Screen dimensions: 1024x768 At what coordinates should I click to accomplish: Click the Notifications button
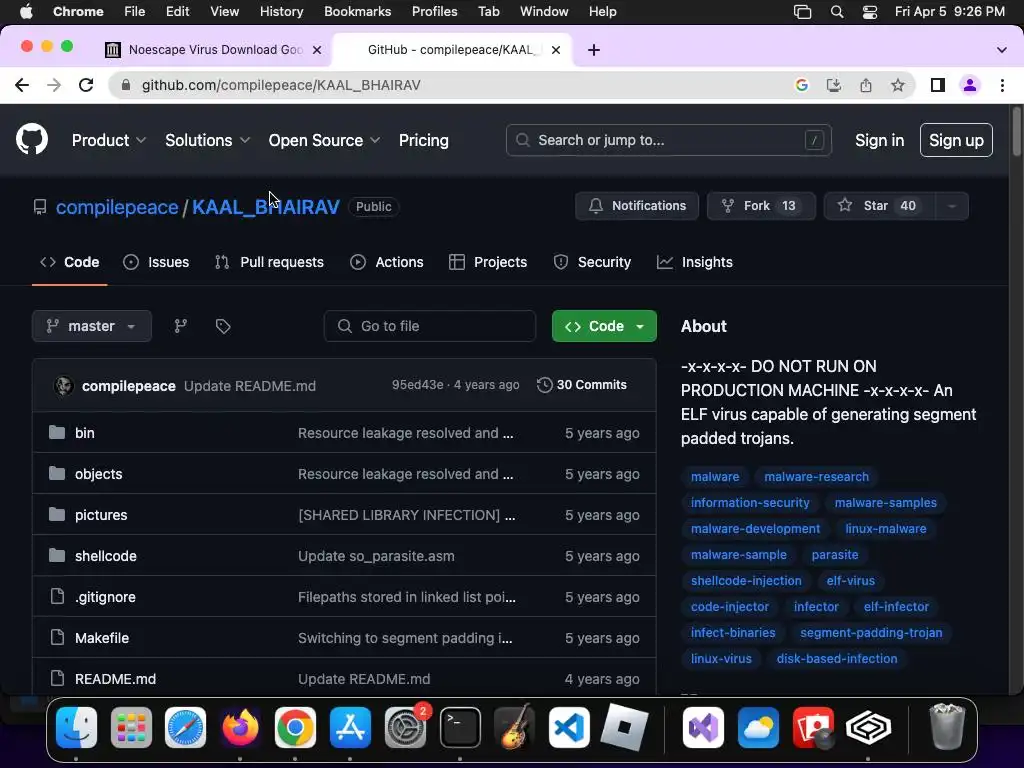[x=637, y=206]
